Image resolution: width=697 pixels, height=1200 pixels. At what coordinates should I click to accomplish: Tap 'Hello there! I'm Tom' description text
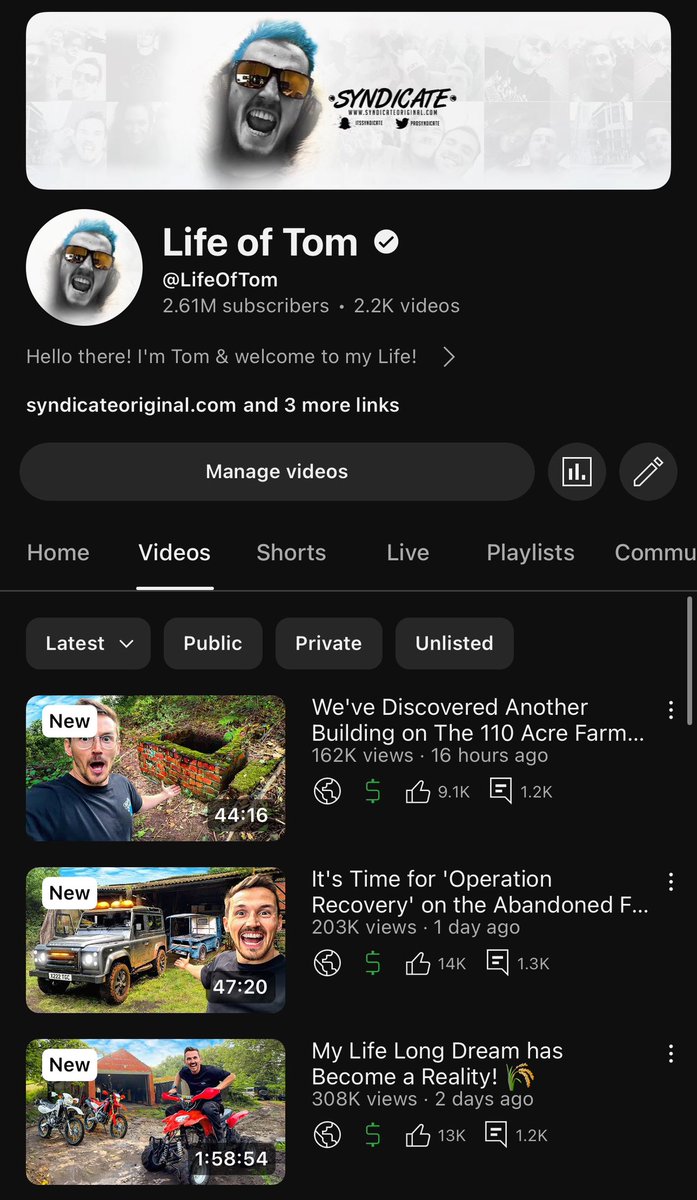(221, 356)
